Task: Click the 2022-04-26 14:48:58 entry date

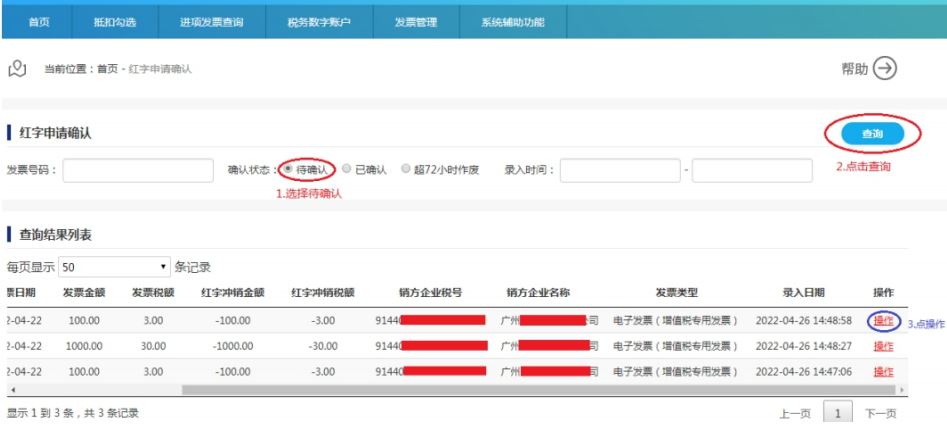Action: (x=803, y=321)
